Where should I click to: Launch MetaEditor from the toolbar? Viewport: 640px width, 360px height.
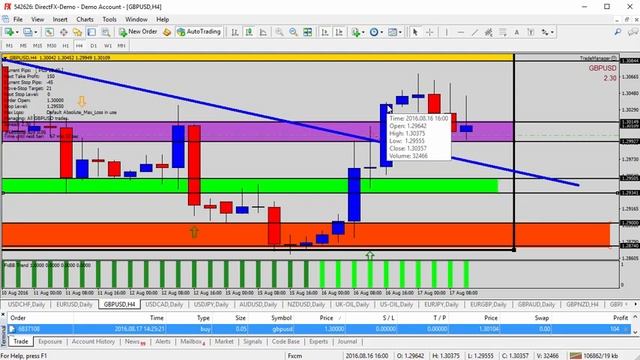[167, 32]
